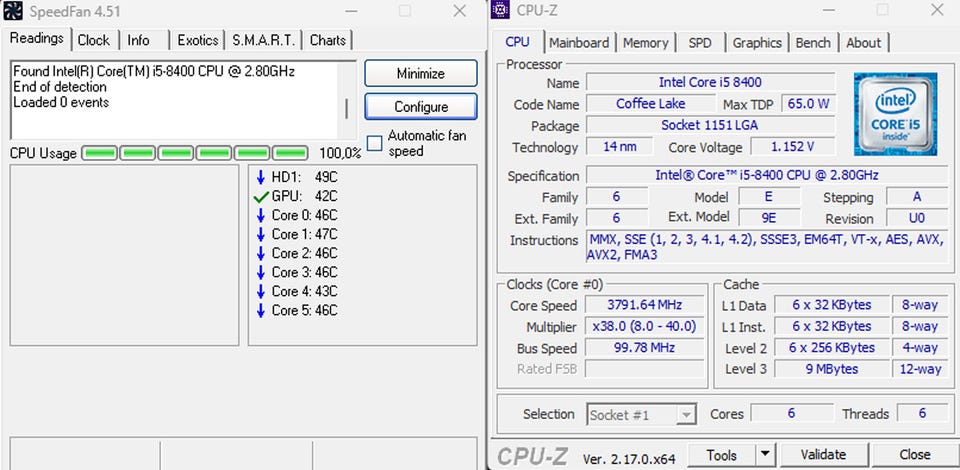This screenshot has height=470, width=960.
Task: Click the down arrow icon beside Core 3
Action: coord(260,272)
